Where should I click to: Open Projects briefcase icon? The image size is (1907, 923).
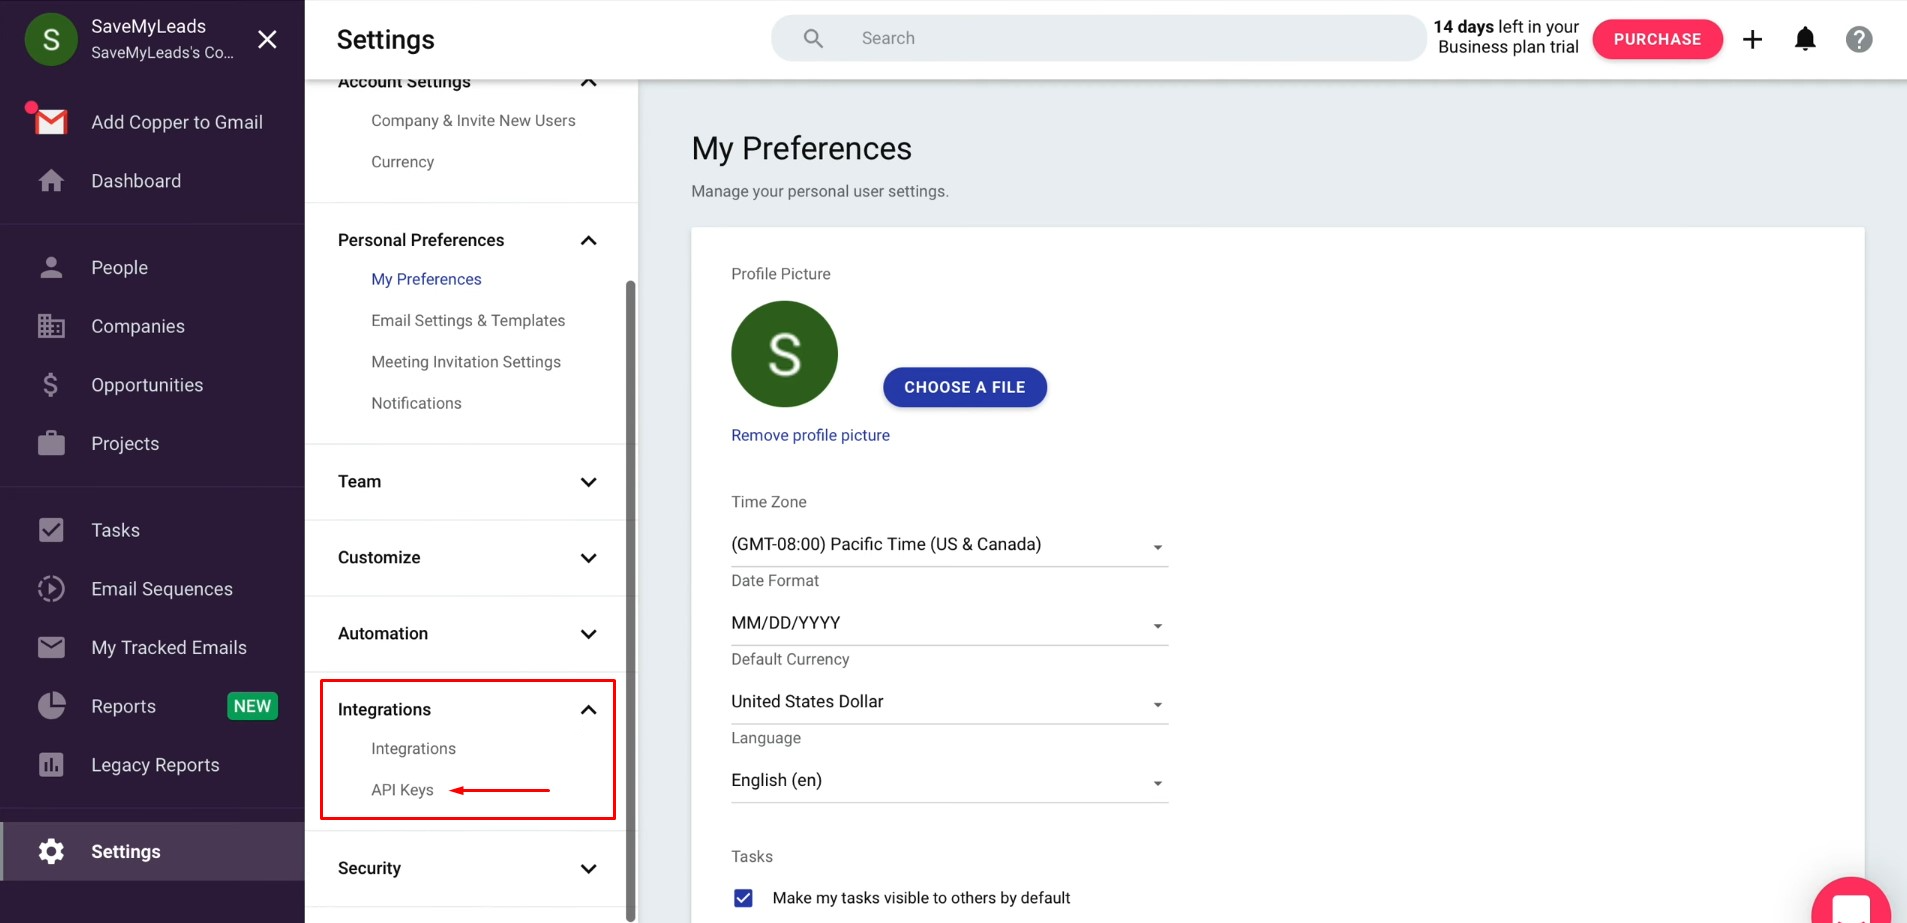pos(51,443)
